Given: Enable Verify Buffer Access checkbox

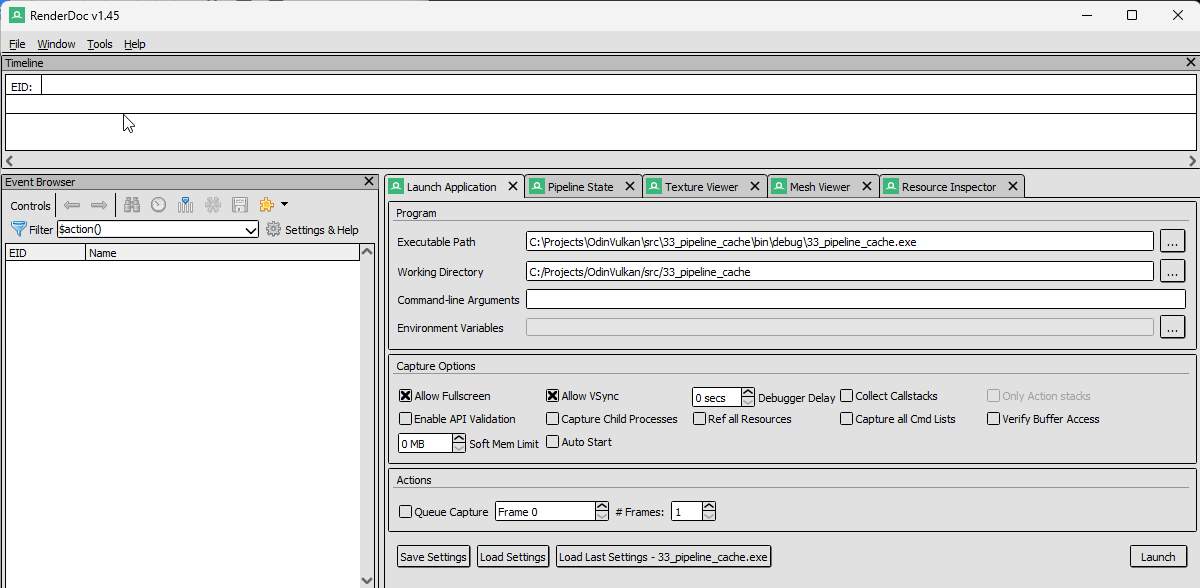Looking at the screenshot, I should pos(993,419).
